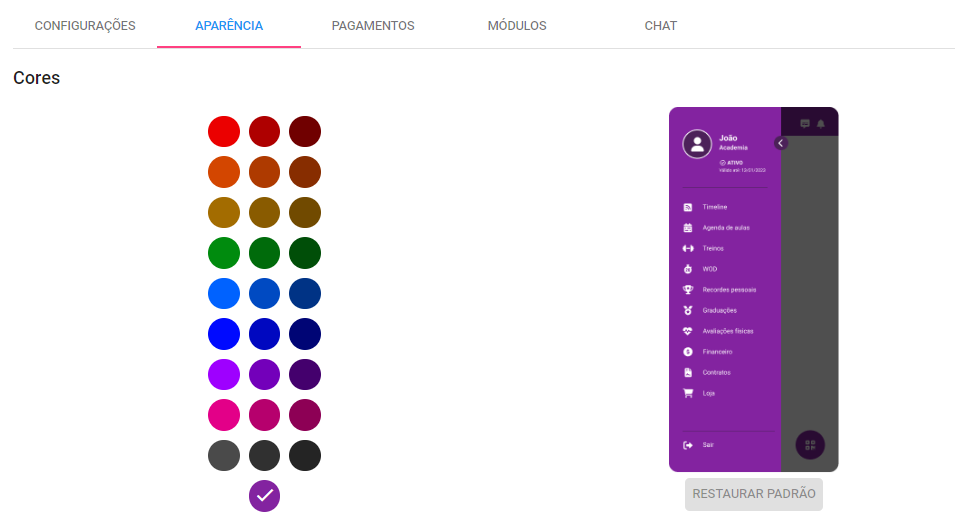Select the pure bright blue swatch
Image resolution: width=955 pixels, height=532 pixels.
(x=224, y=334)
